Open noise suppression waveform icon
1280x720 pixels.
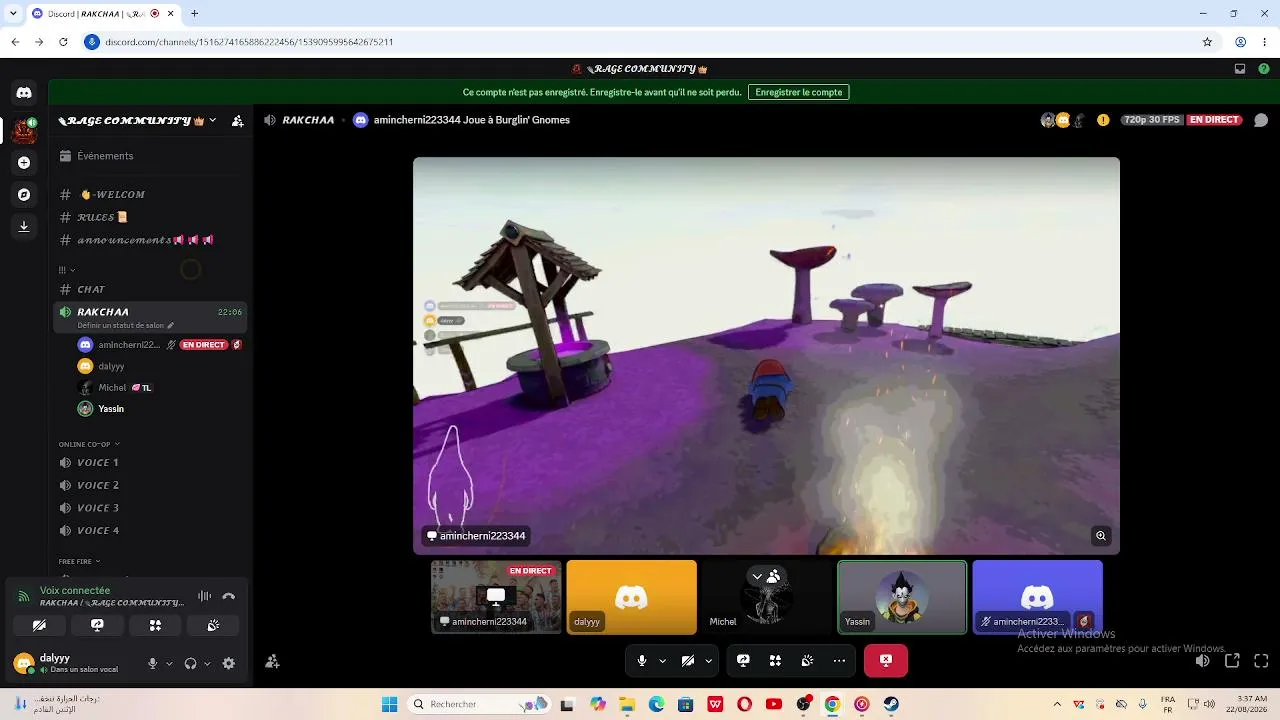click(204, 596)
